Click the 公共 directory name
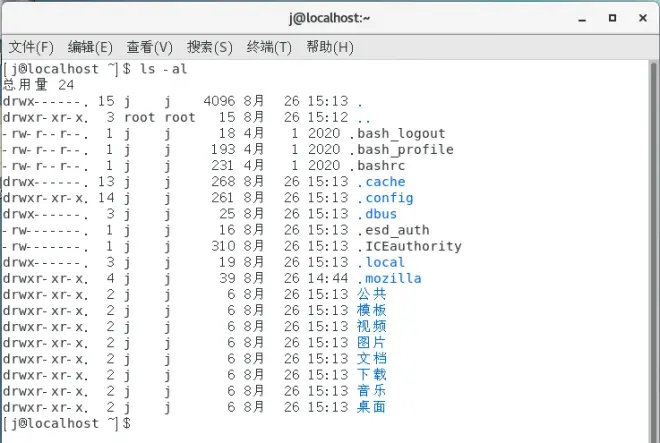Screen dimensions: 660x443 [372, 294]
